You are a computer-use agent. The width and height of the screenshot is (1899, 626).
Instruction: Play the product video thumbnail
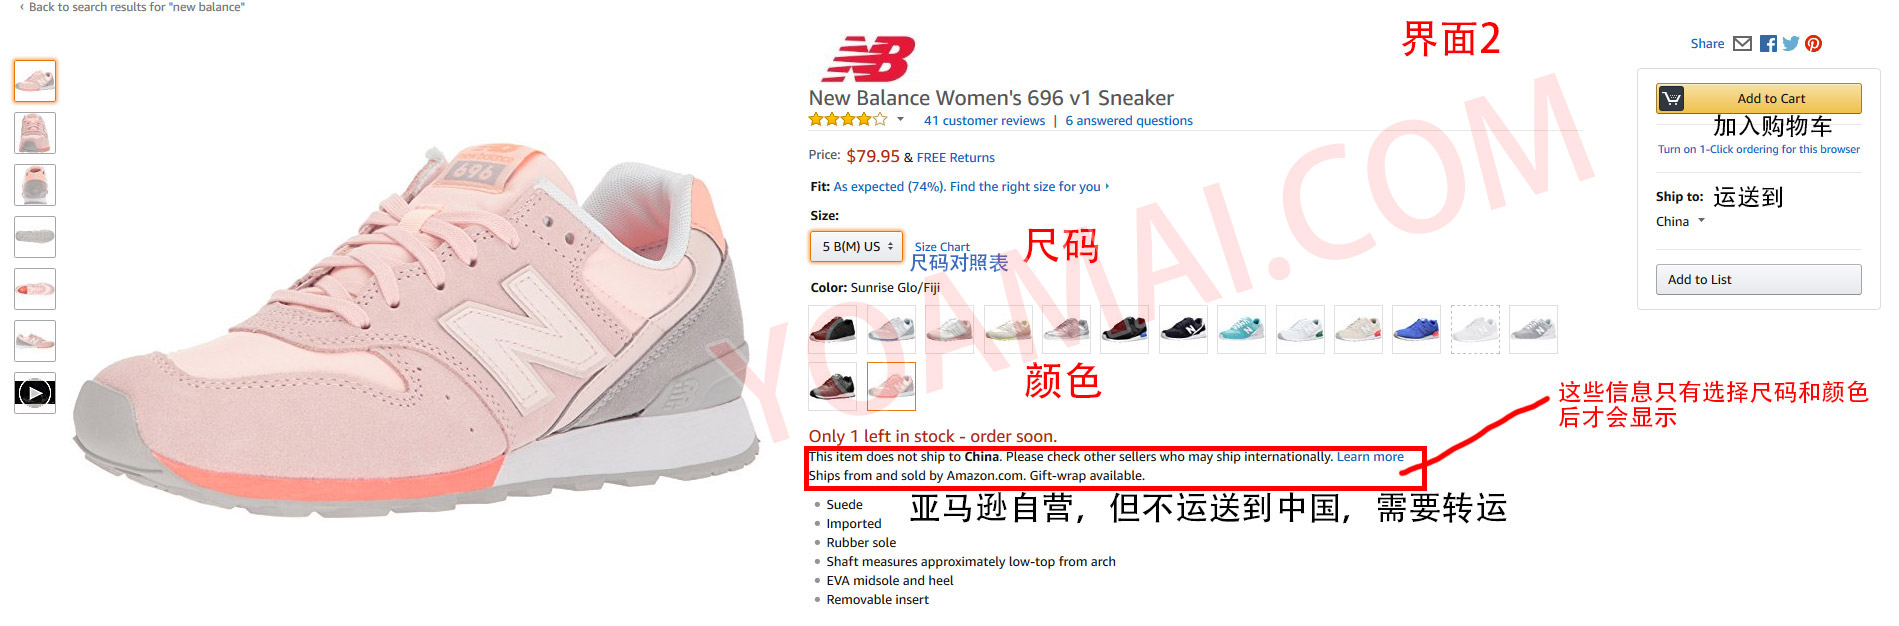35,393
